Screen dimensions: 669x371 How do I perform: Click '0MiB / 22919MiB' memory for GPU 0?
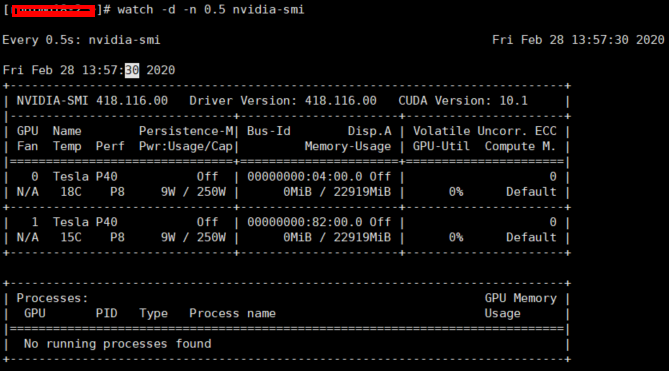coord(337,192)
